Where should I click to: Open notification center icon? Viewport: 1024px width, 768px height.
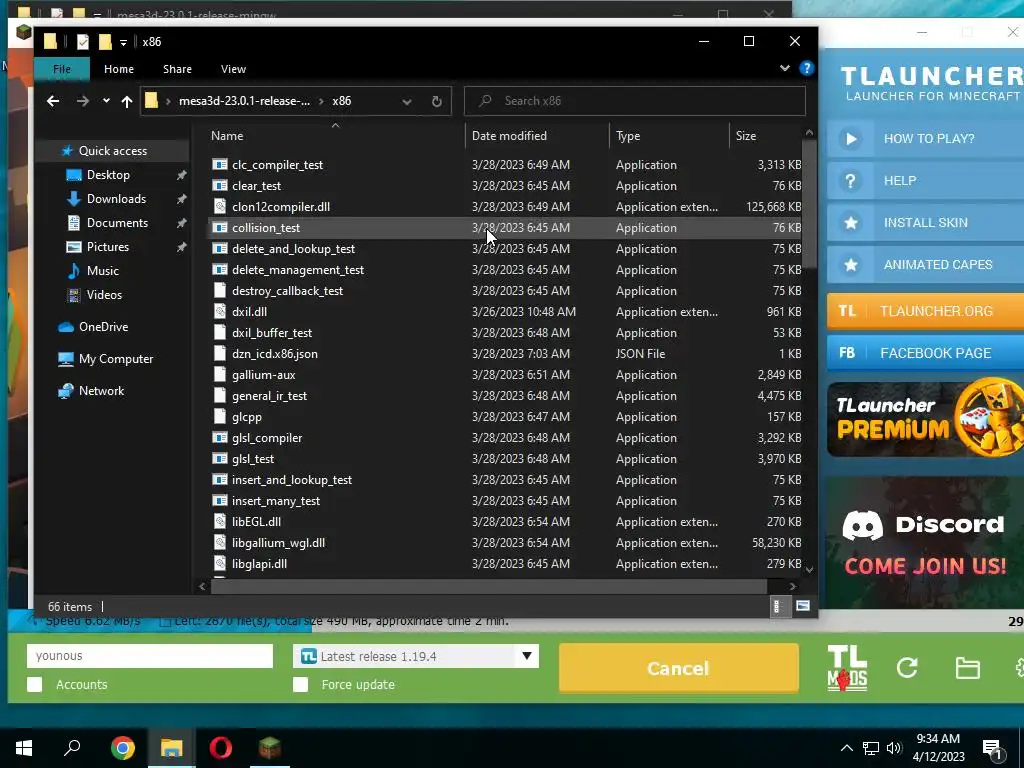pos(993,749)
